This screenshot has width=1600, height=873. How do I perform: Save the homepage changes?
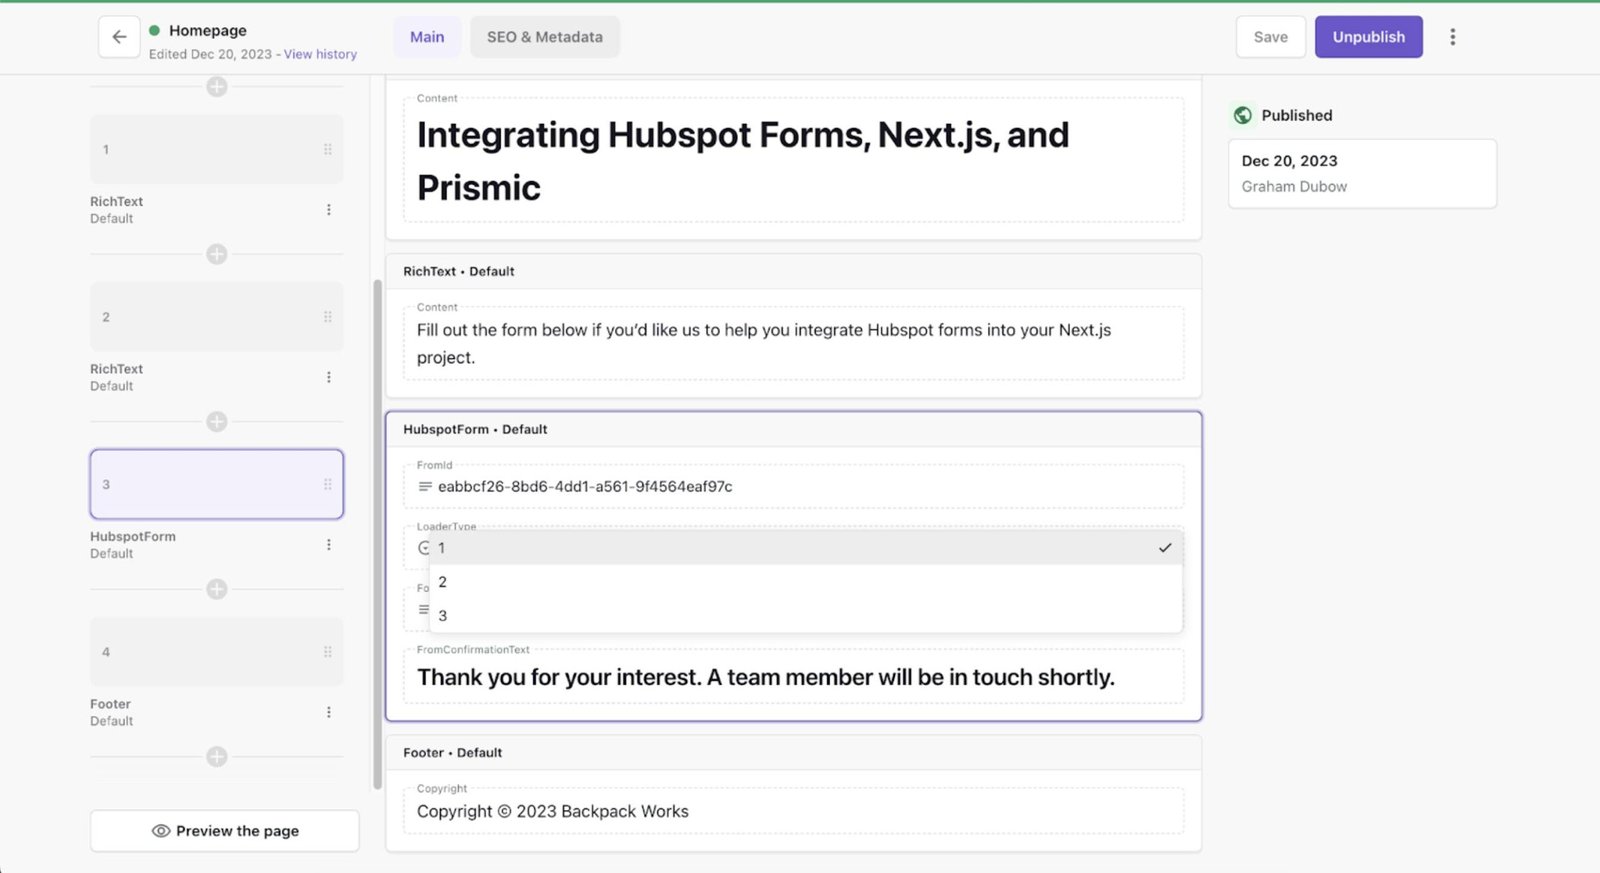(1270, 36)
